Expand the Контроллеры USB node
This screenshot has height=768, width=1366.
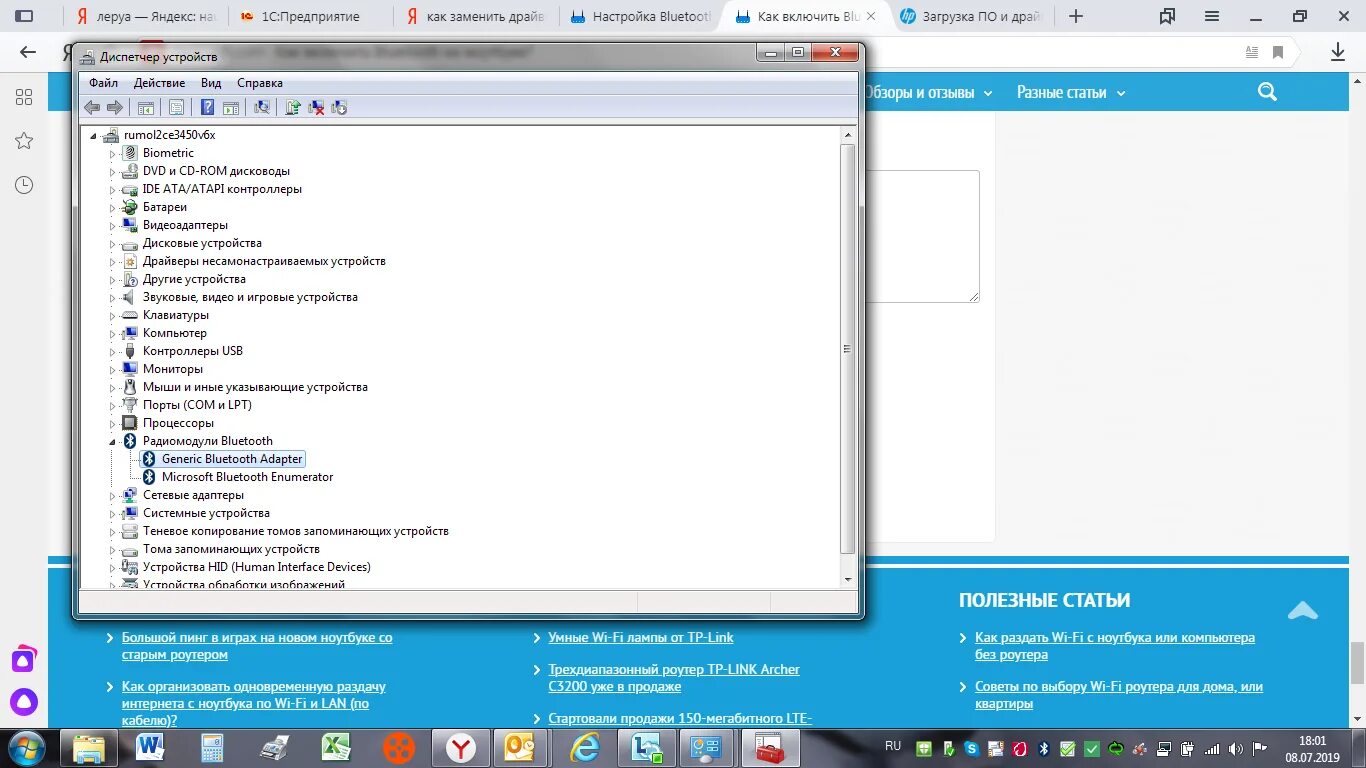tap(112, 351)
